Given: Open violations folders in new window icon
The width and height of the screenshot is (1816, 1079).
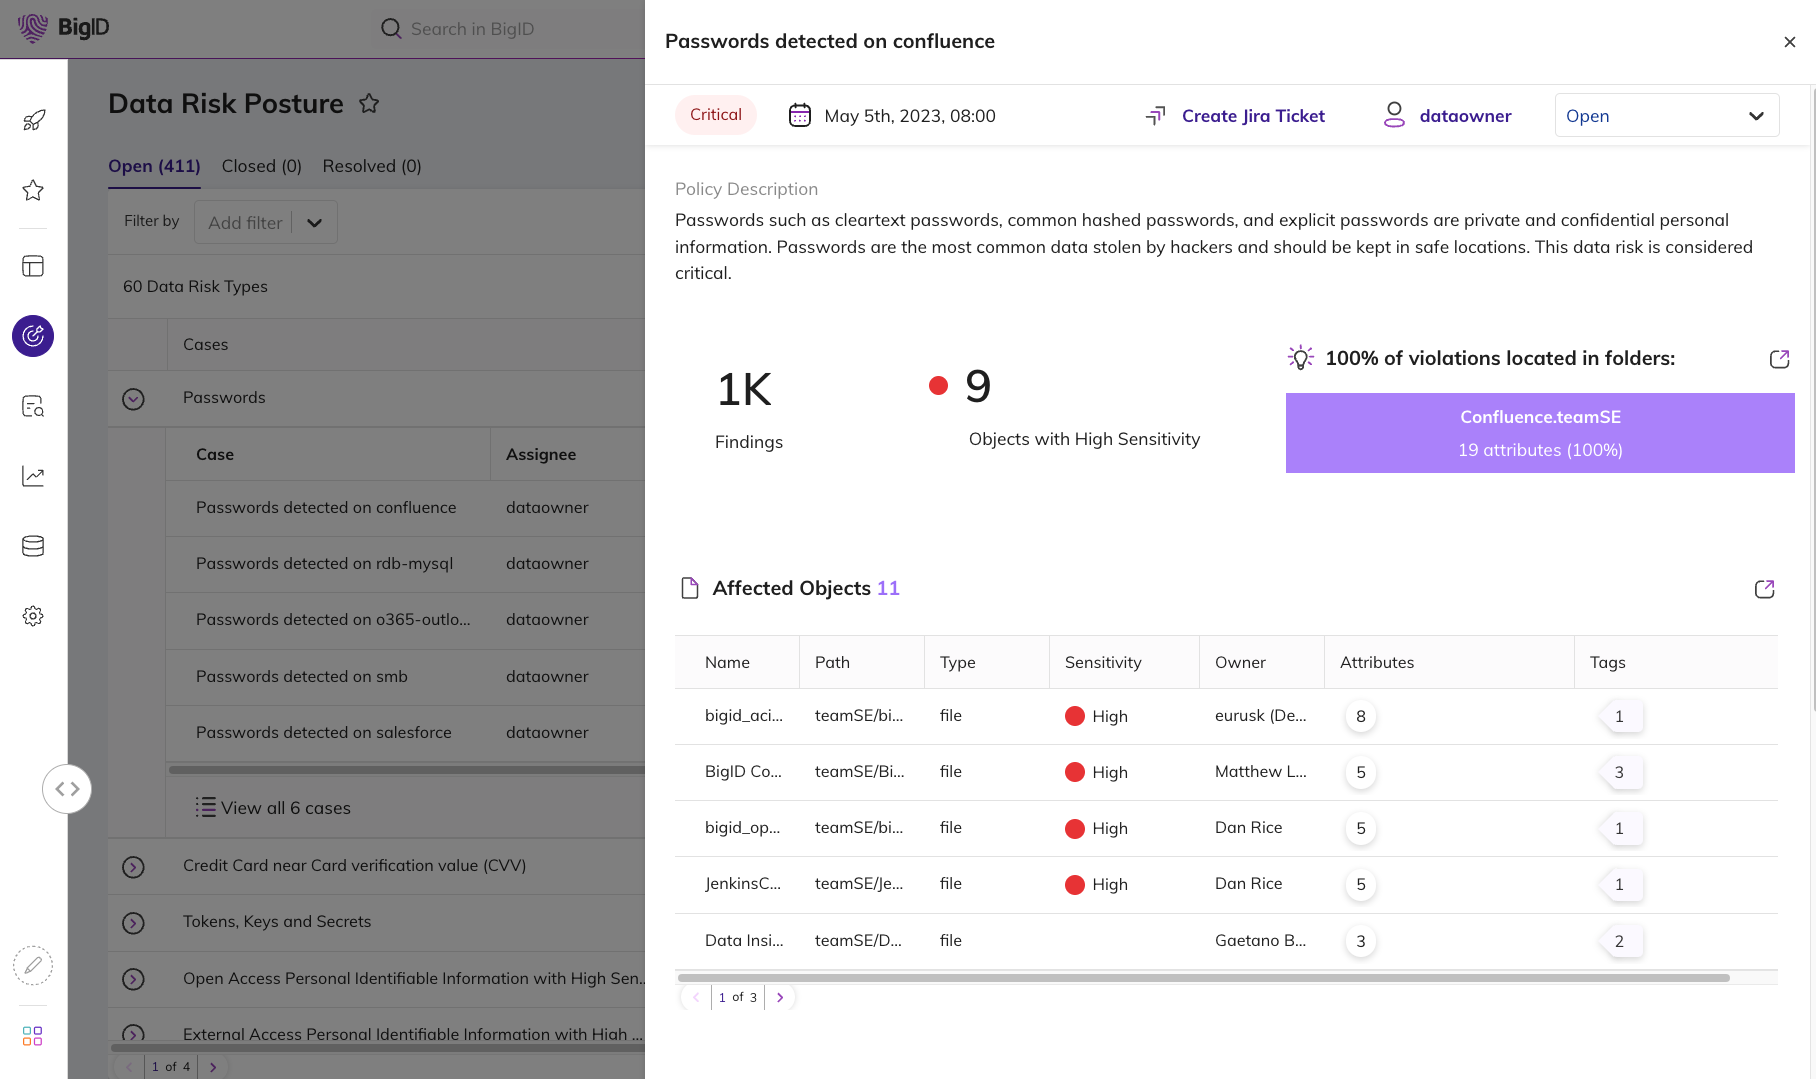Looking at the screenshot, I should [1779, 359].
